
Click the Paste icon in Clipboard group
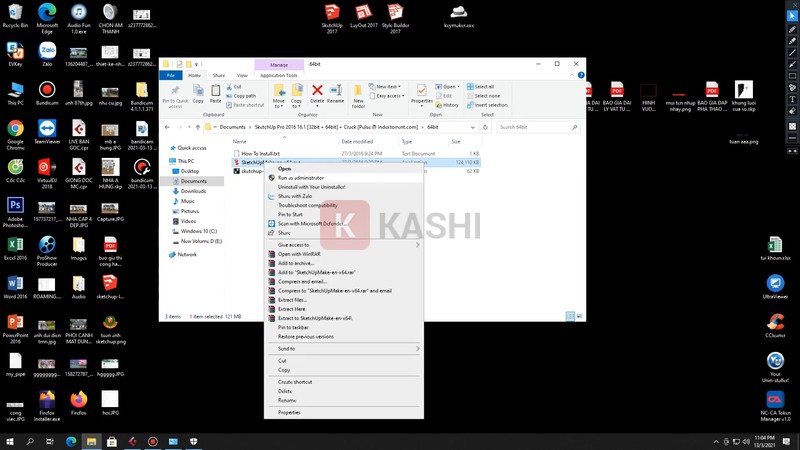click(x=216, y=94)
